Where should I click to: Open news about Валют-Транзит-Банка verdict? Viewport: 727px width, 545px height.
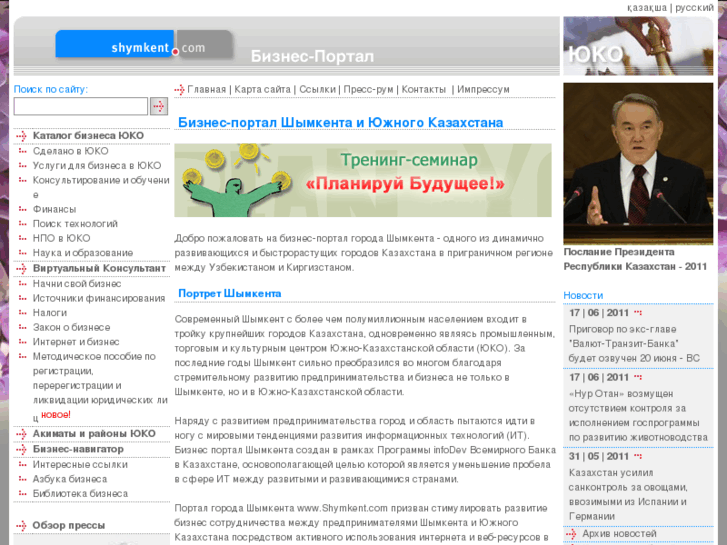pos(634,344)
